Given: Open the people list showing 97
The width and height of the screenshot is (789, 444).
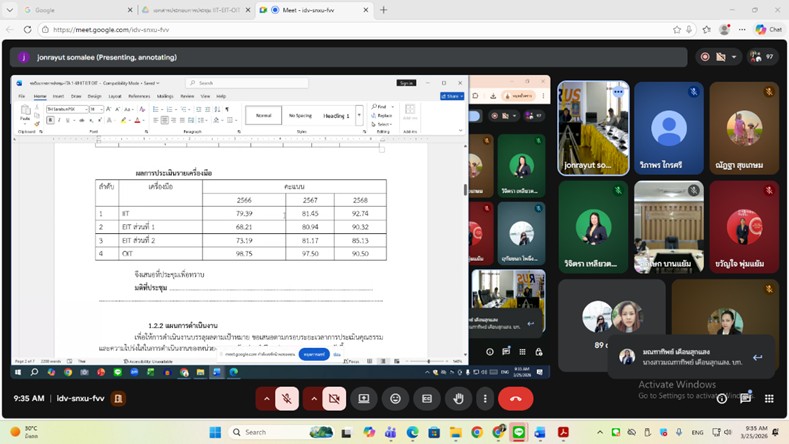Looking at the screenshot, I should point(763,57).
